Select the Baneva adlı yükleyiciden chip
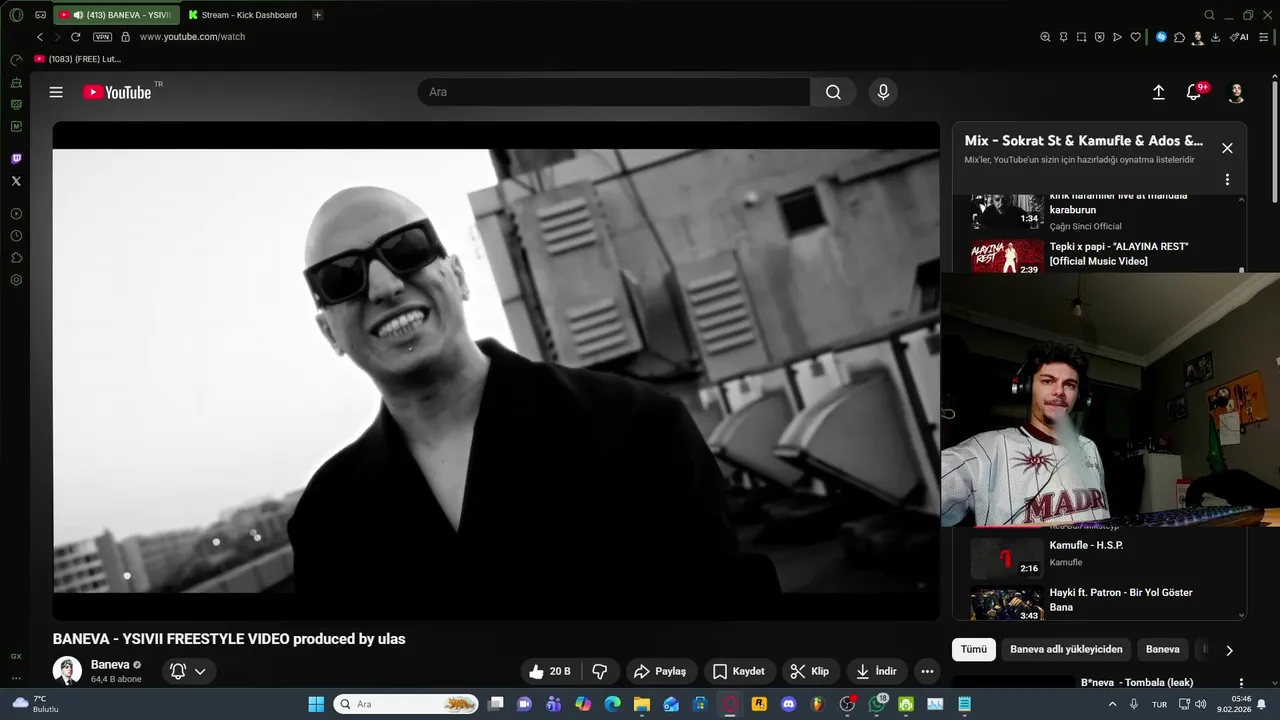The height and width of the screenshot is (720, 1280). point(1066,649)
